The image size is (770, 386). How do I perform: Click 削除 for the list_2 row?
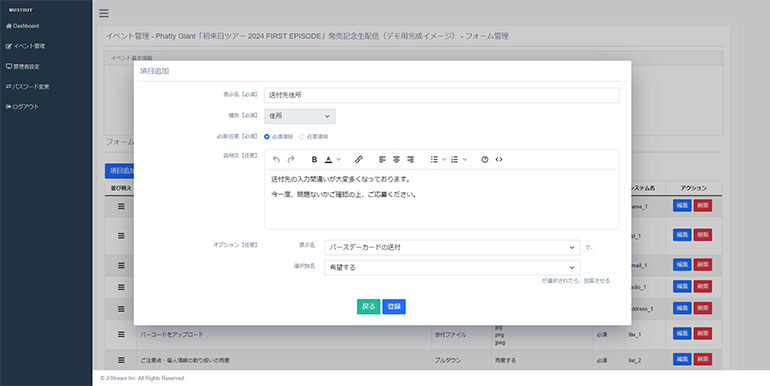click(x=703, y=359)
